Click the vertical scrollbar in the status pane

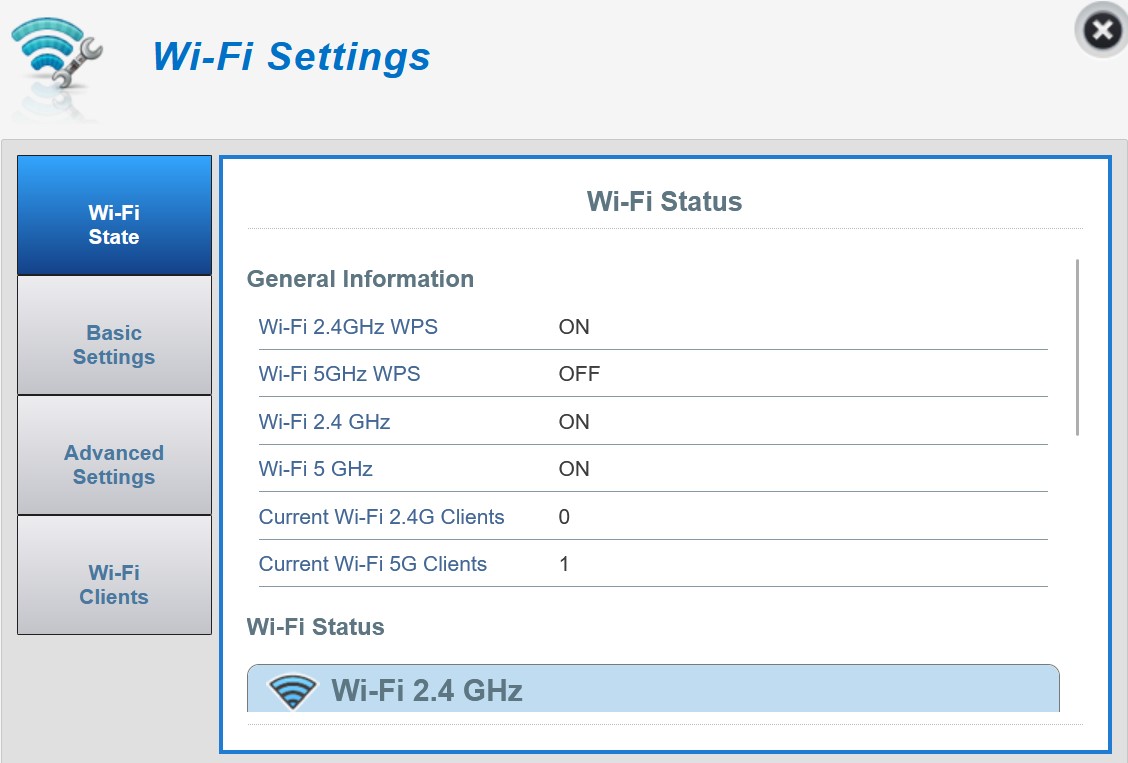(1077, 346)
